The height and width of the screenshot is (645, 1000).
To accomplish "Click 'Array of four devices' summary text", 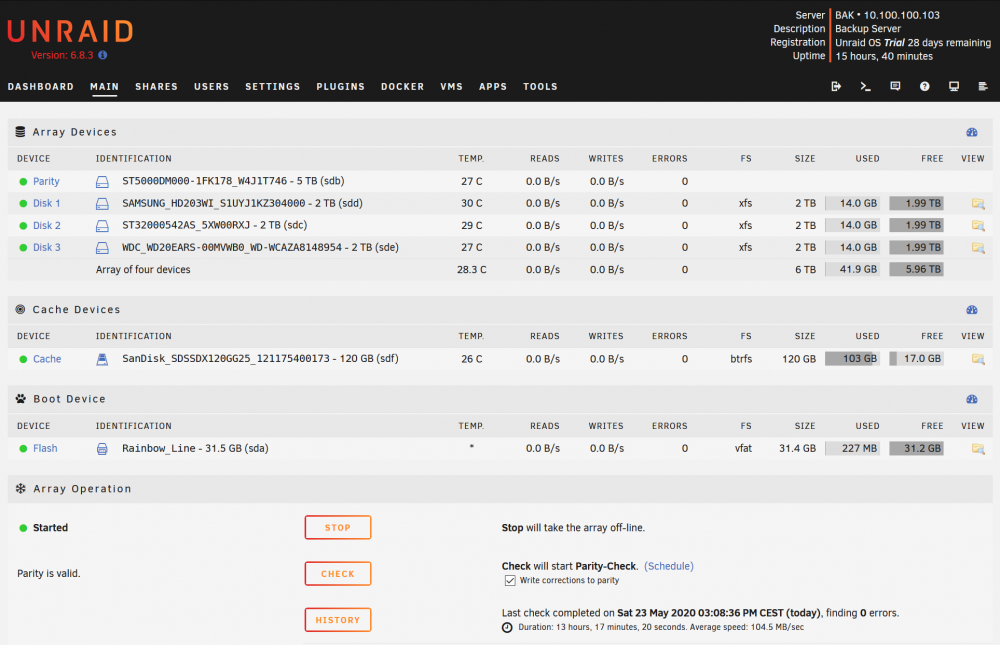I will pos(143,269).
